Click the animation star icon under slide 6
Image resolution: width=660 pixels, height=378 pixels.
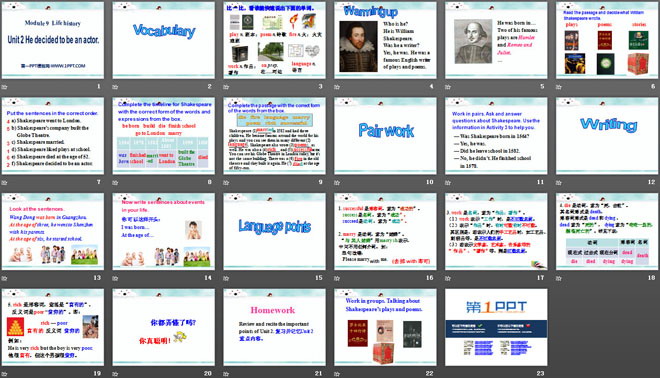pyautogui.click(x=559, y=87)
